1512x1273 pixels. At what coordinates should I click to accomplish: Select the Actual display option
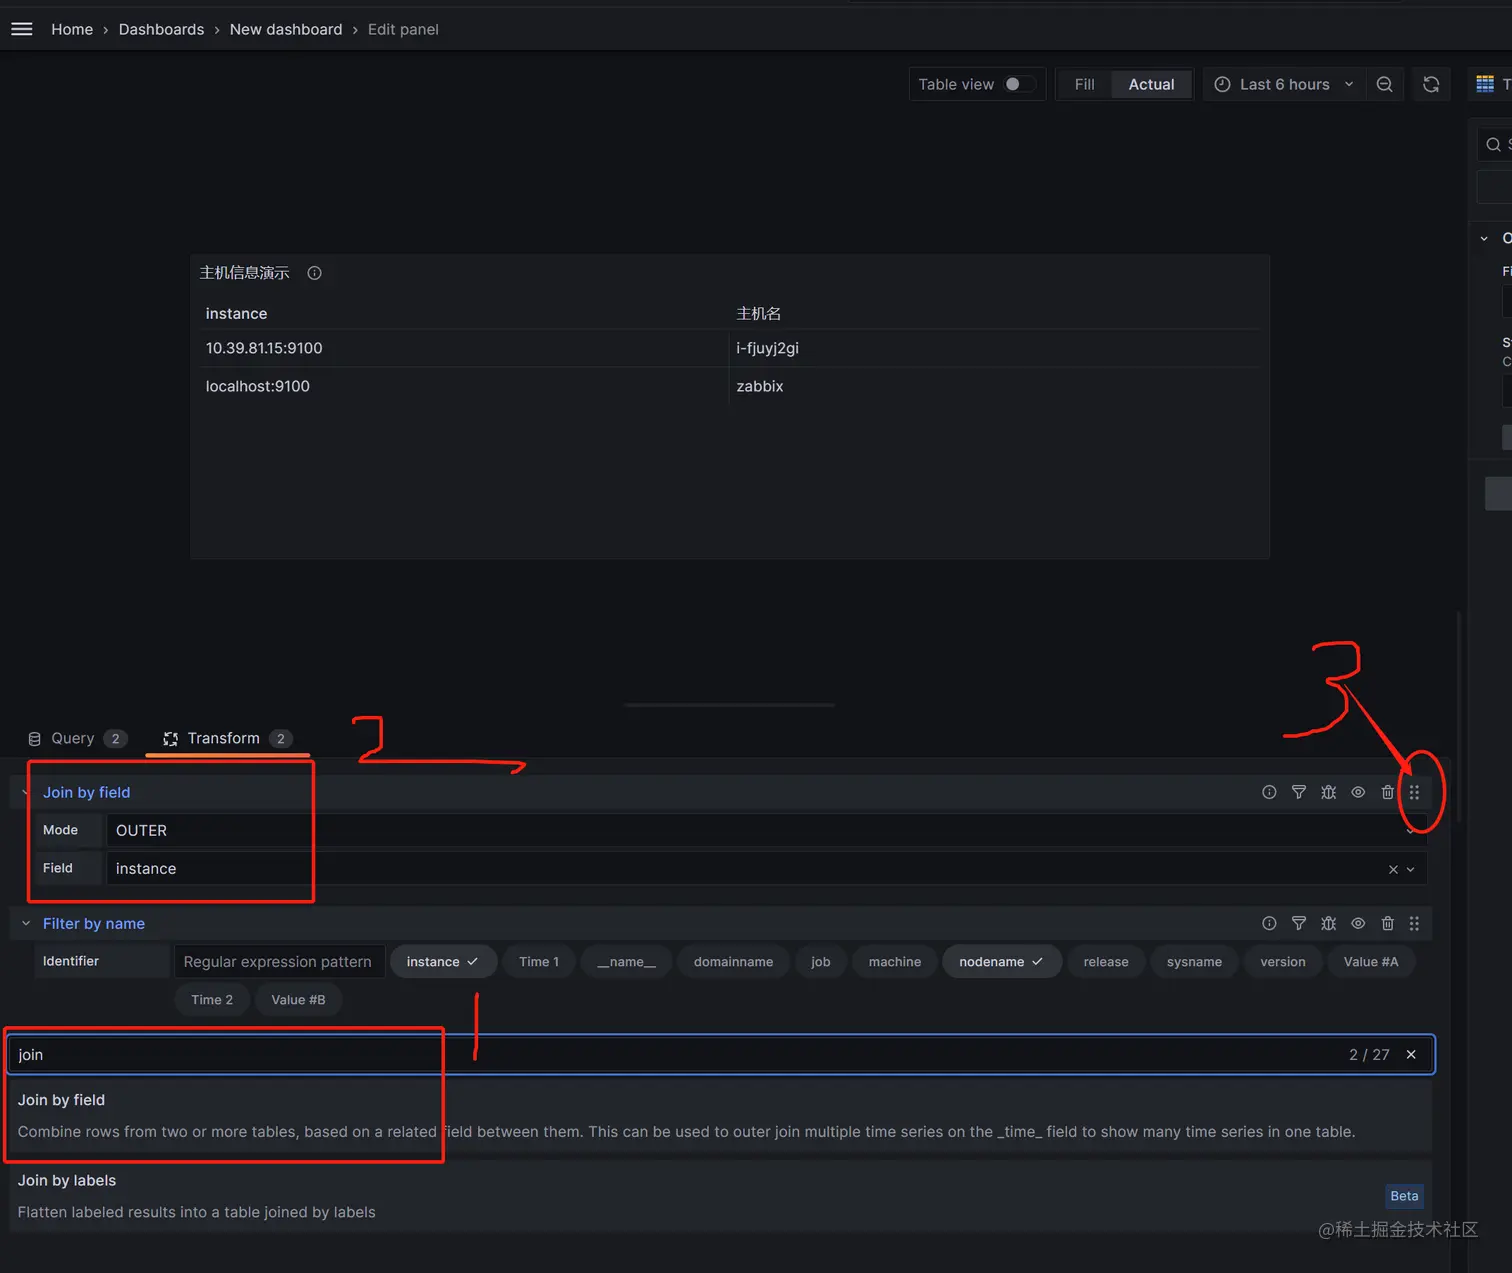[1151, 84]
